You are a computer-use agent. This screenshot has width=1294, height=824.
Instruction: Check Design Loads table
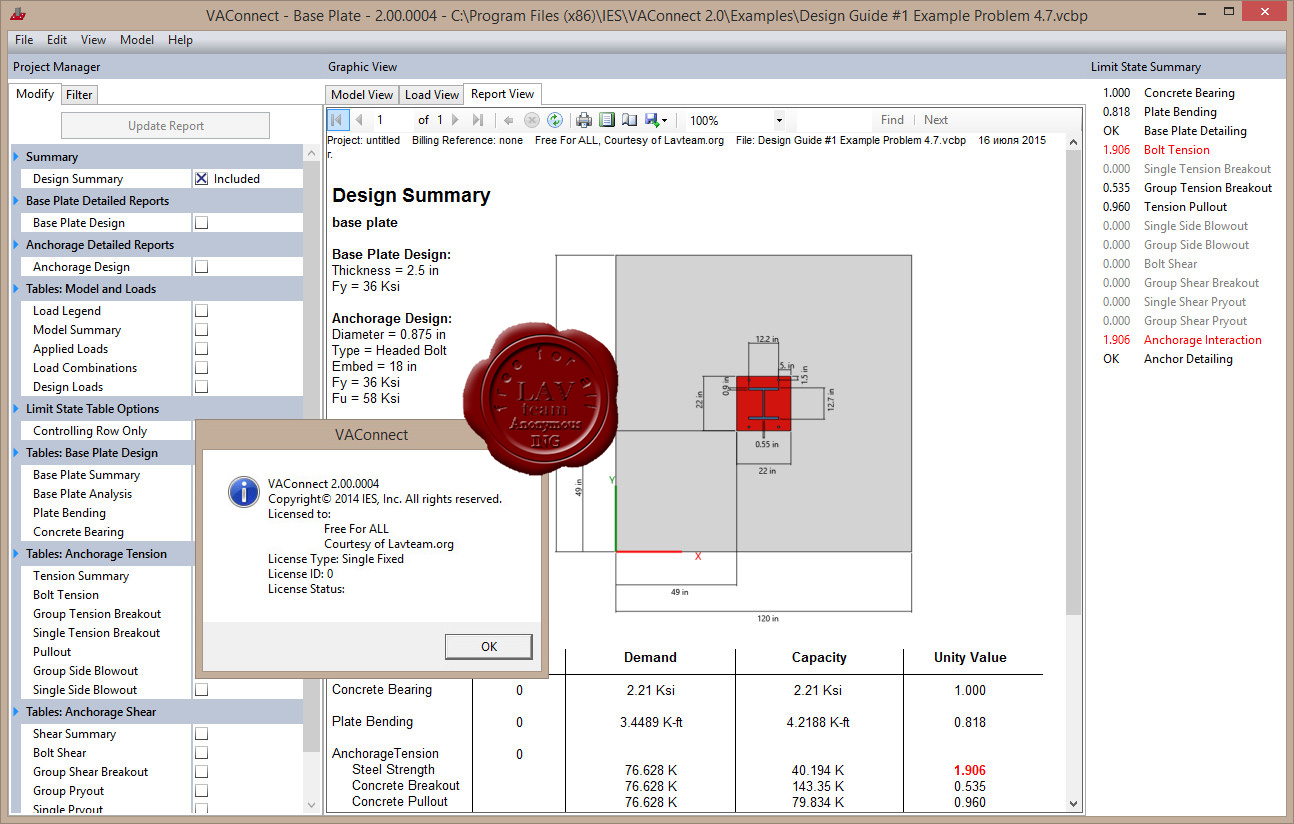(x=202, y=387)
